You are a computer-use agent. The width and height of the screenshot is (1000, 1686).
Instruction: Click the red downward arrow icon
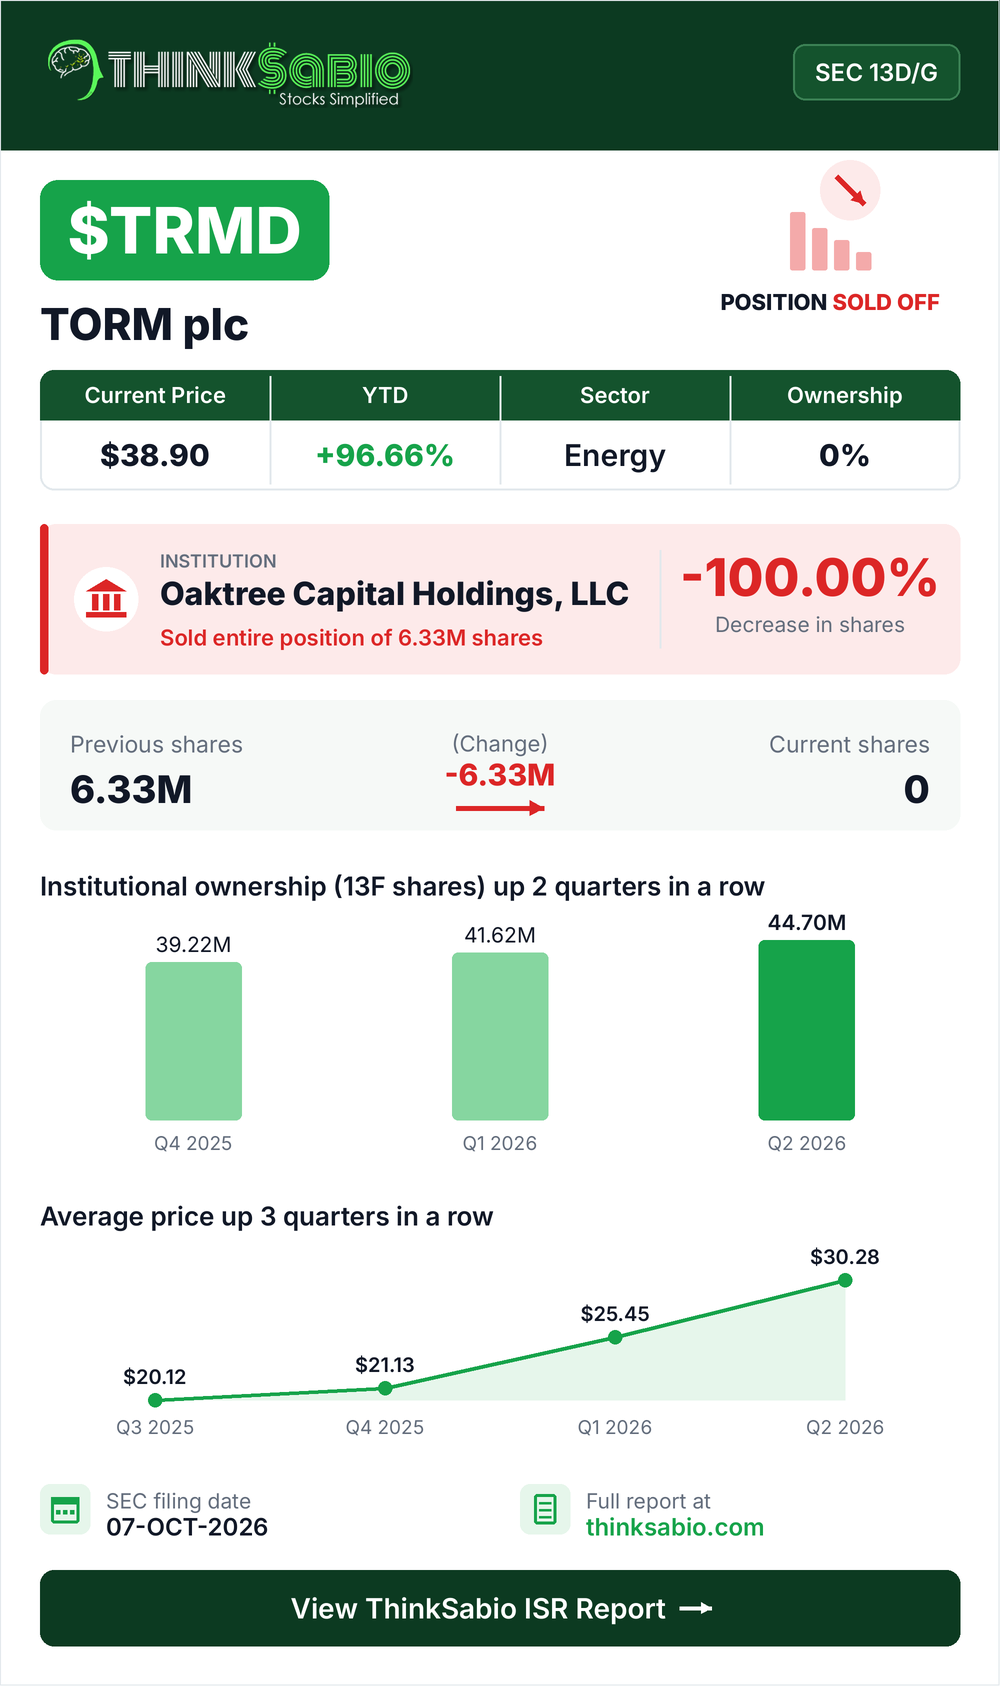(850, 190)
